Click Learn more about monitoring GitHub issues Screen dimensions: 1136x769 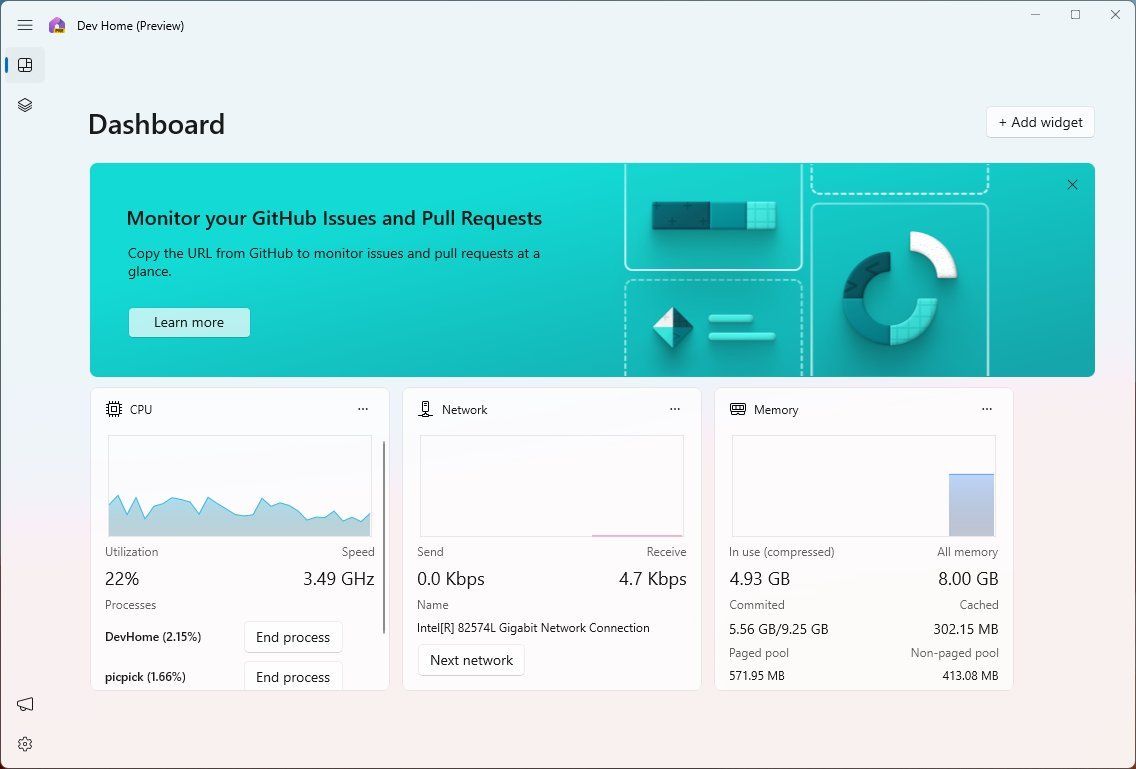(x=189, y=322)
